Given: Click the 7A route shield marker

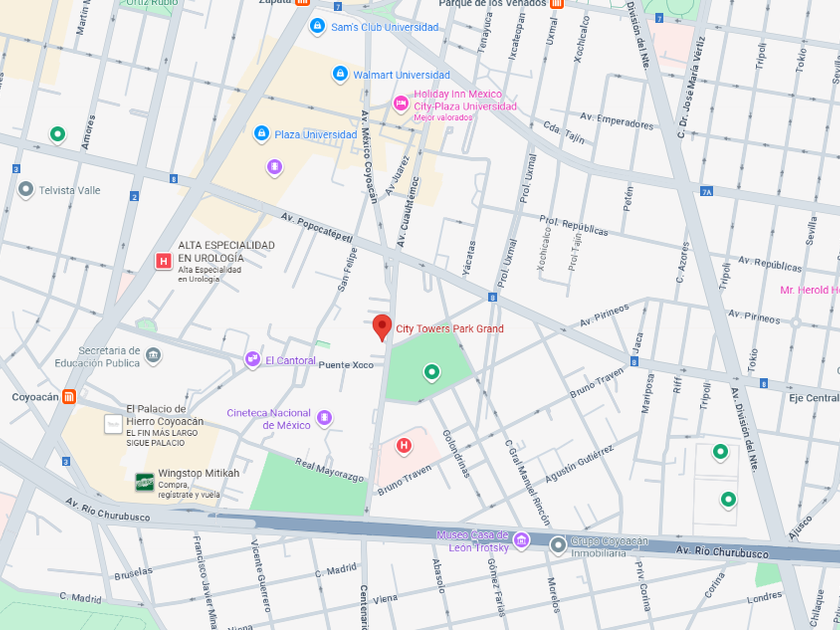Looking at the screenshot, I should (707, 191).
